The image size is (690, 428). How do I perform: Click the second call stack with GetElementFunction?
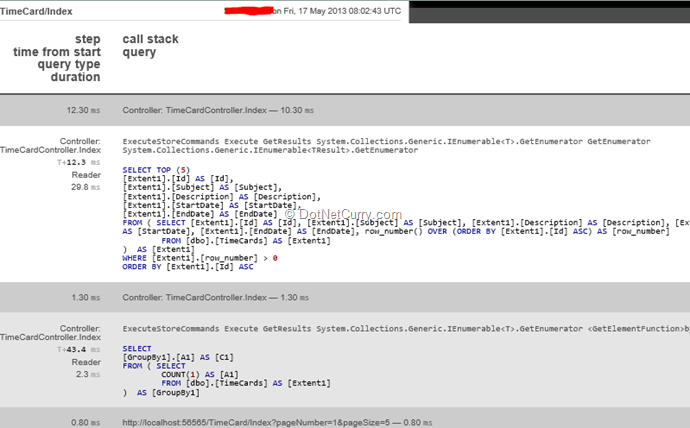point(405,328)
